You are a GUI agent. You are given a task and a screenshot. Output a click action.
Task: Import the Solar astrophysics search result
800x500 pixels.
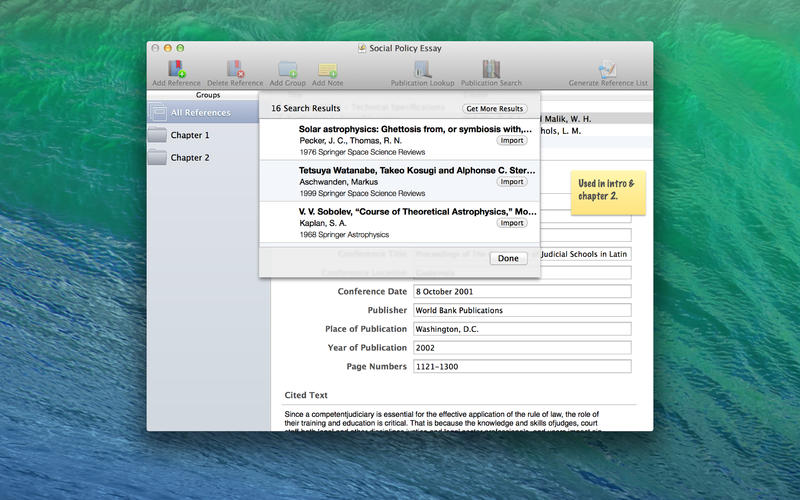coord(512,141)
